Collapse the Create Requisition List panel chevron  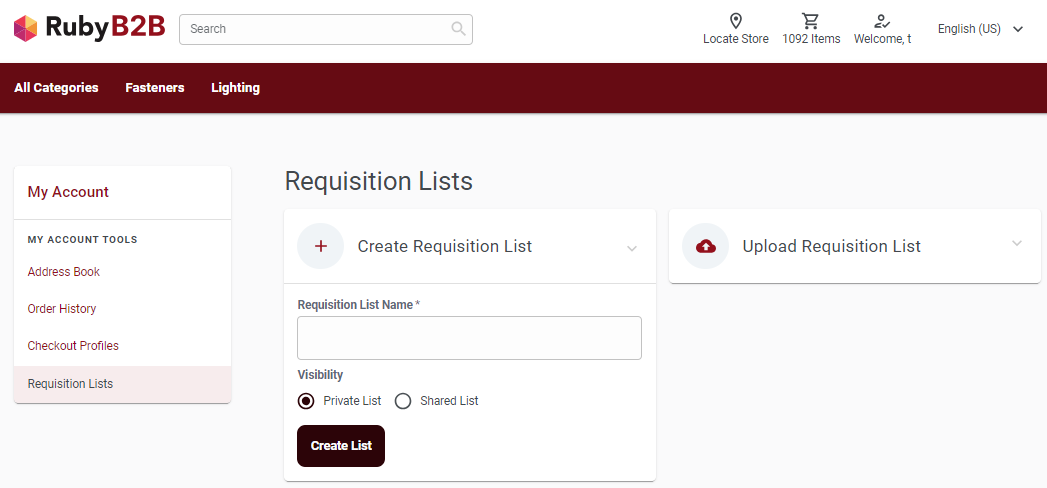pos(632,248)
